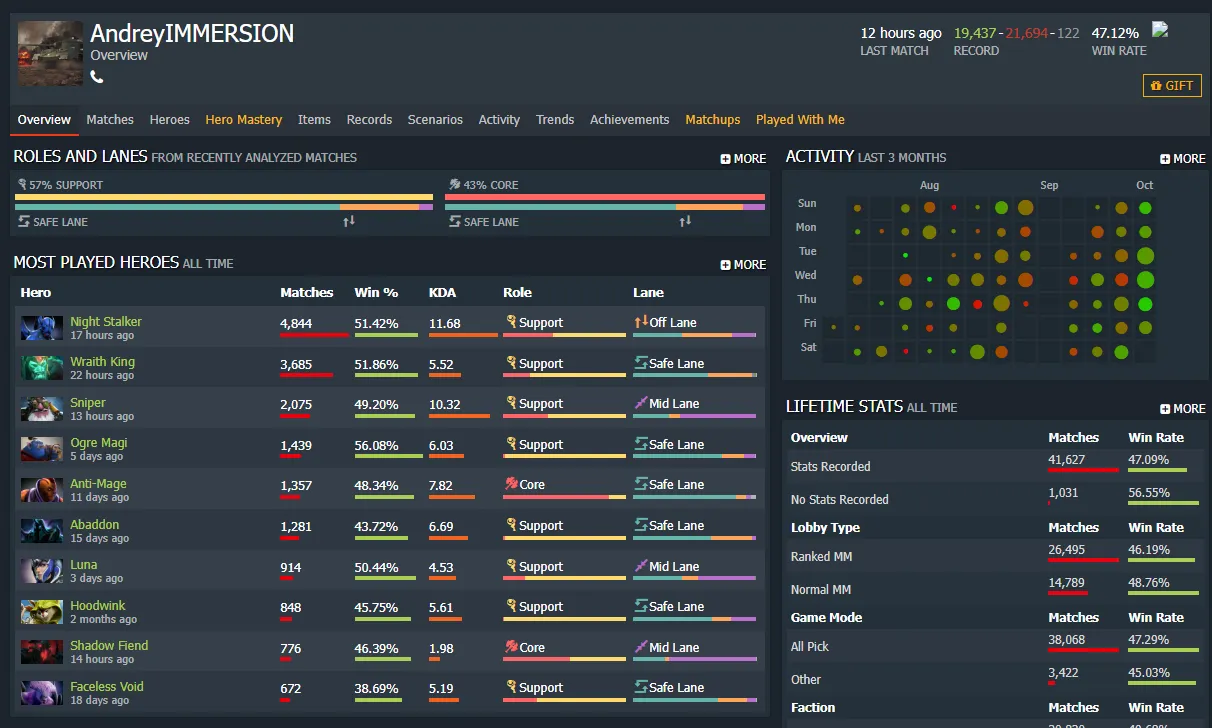Click the Abaddon hero portrait
This screenshot has width=1212, height=728.
pos(42,530)
